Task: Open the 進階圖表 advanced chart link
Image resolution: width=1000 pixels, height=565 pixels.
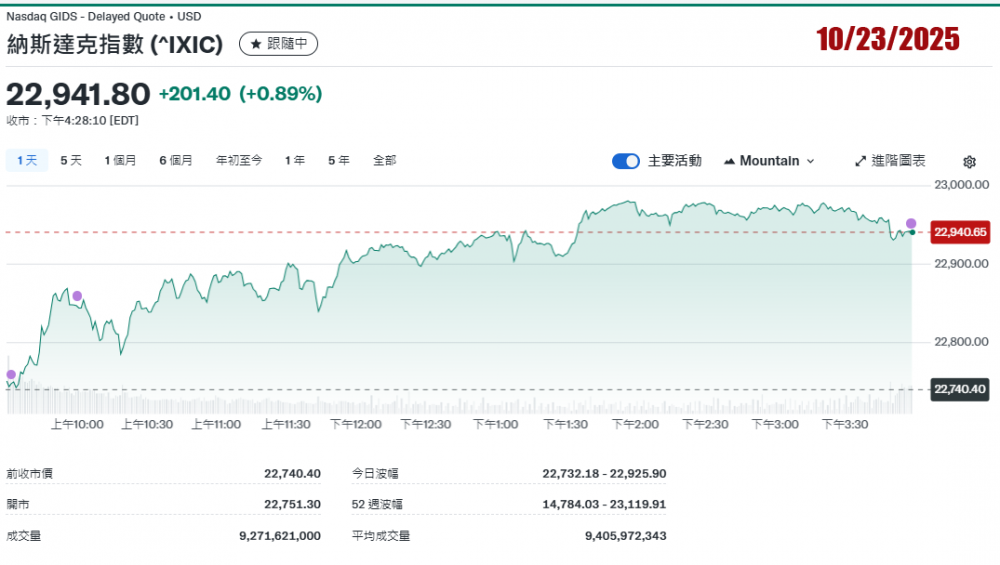Action: click(898, 161)
